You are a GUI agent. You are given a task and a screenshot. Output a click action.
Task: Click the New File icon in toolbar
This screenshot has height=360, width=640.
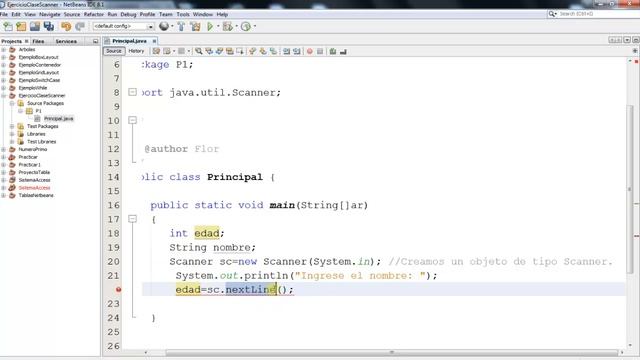[8, 27]
